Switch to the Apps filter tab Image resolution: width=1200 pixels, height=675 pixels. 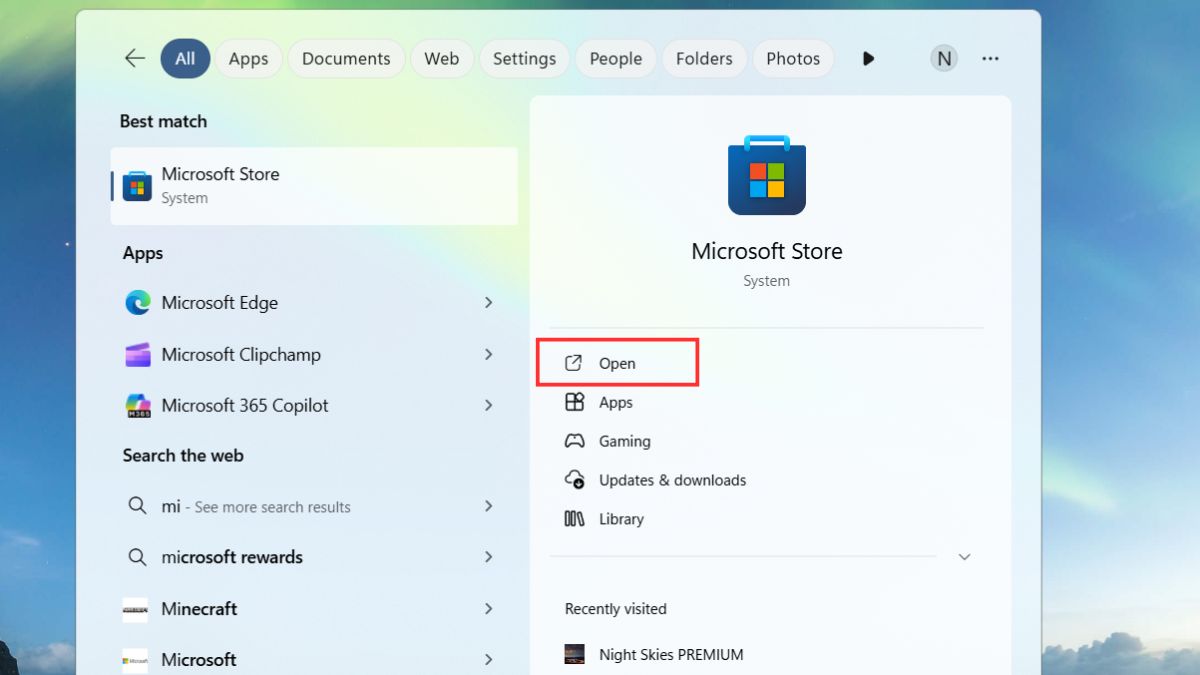pos(248,59)
